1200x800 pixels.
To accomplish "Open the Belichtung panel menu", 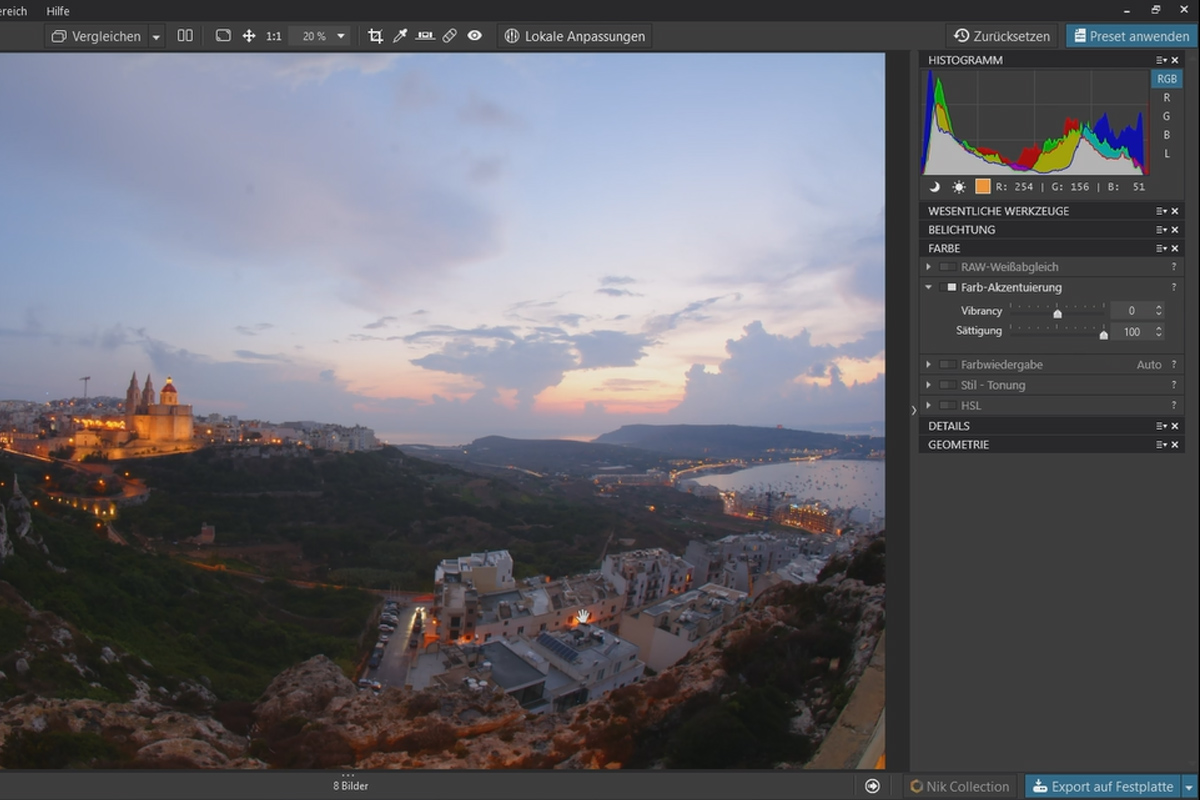I will 1161,230.
